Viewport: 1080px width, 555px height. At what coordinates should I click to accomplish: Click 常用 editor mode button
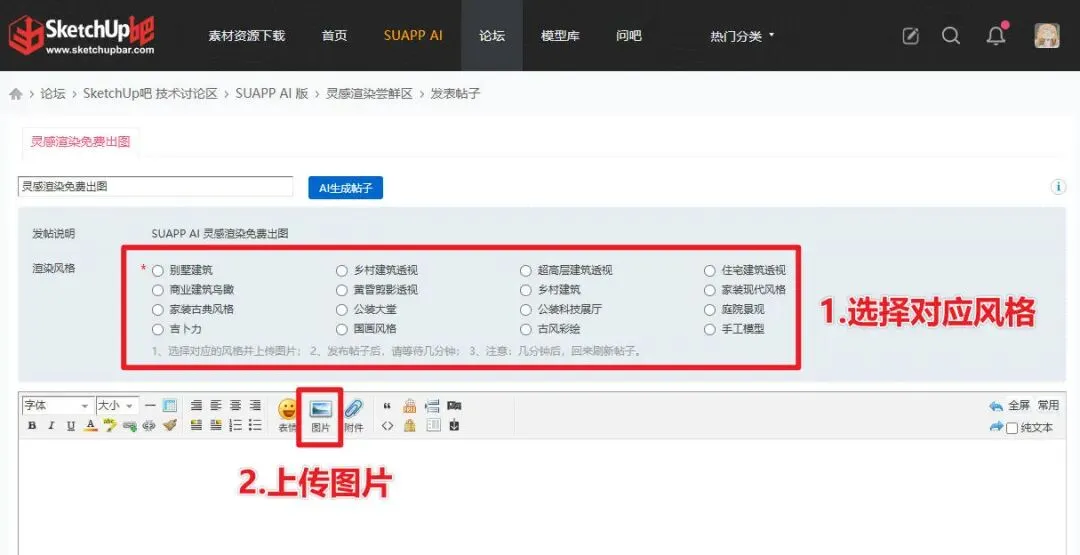coord(1048,406)
